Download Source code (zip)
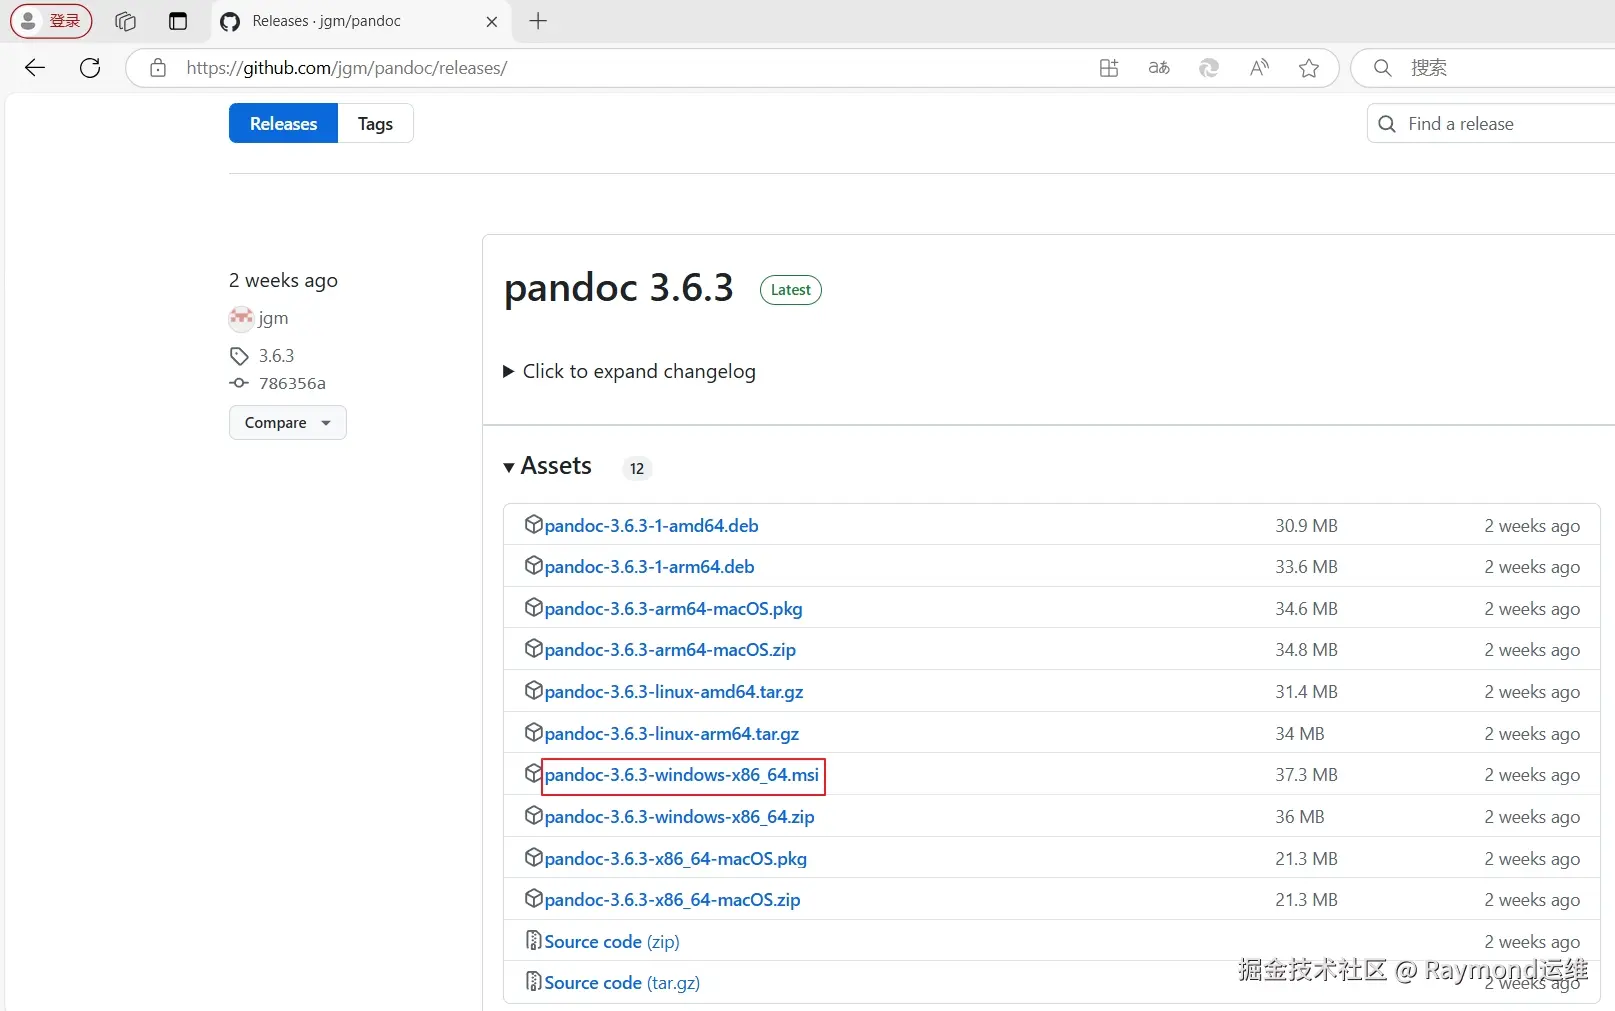 point(612,942)
